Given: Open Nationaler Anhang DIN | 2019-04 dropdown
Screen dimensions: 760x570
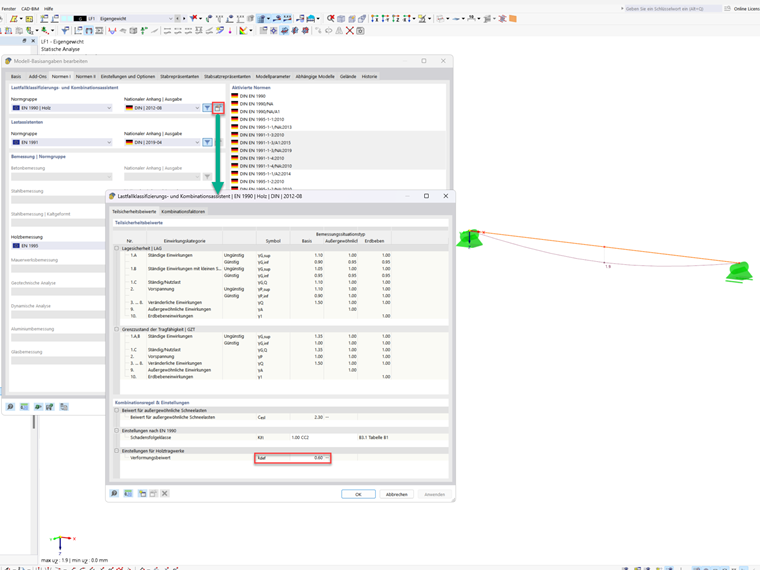Looking at the screenshot, I should (162, 142).
